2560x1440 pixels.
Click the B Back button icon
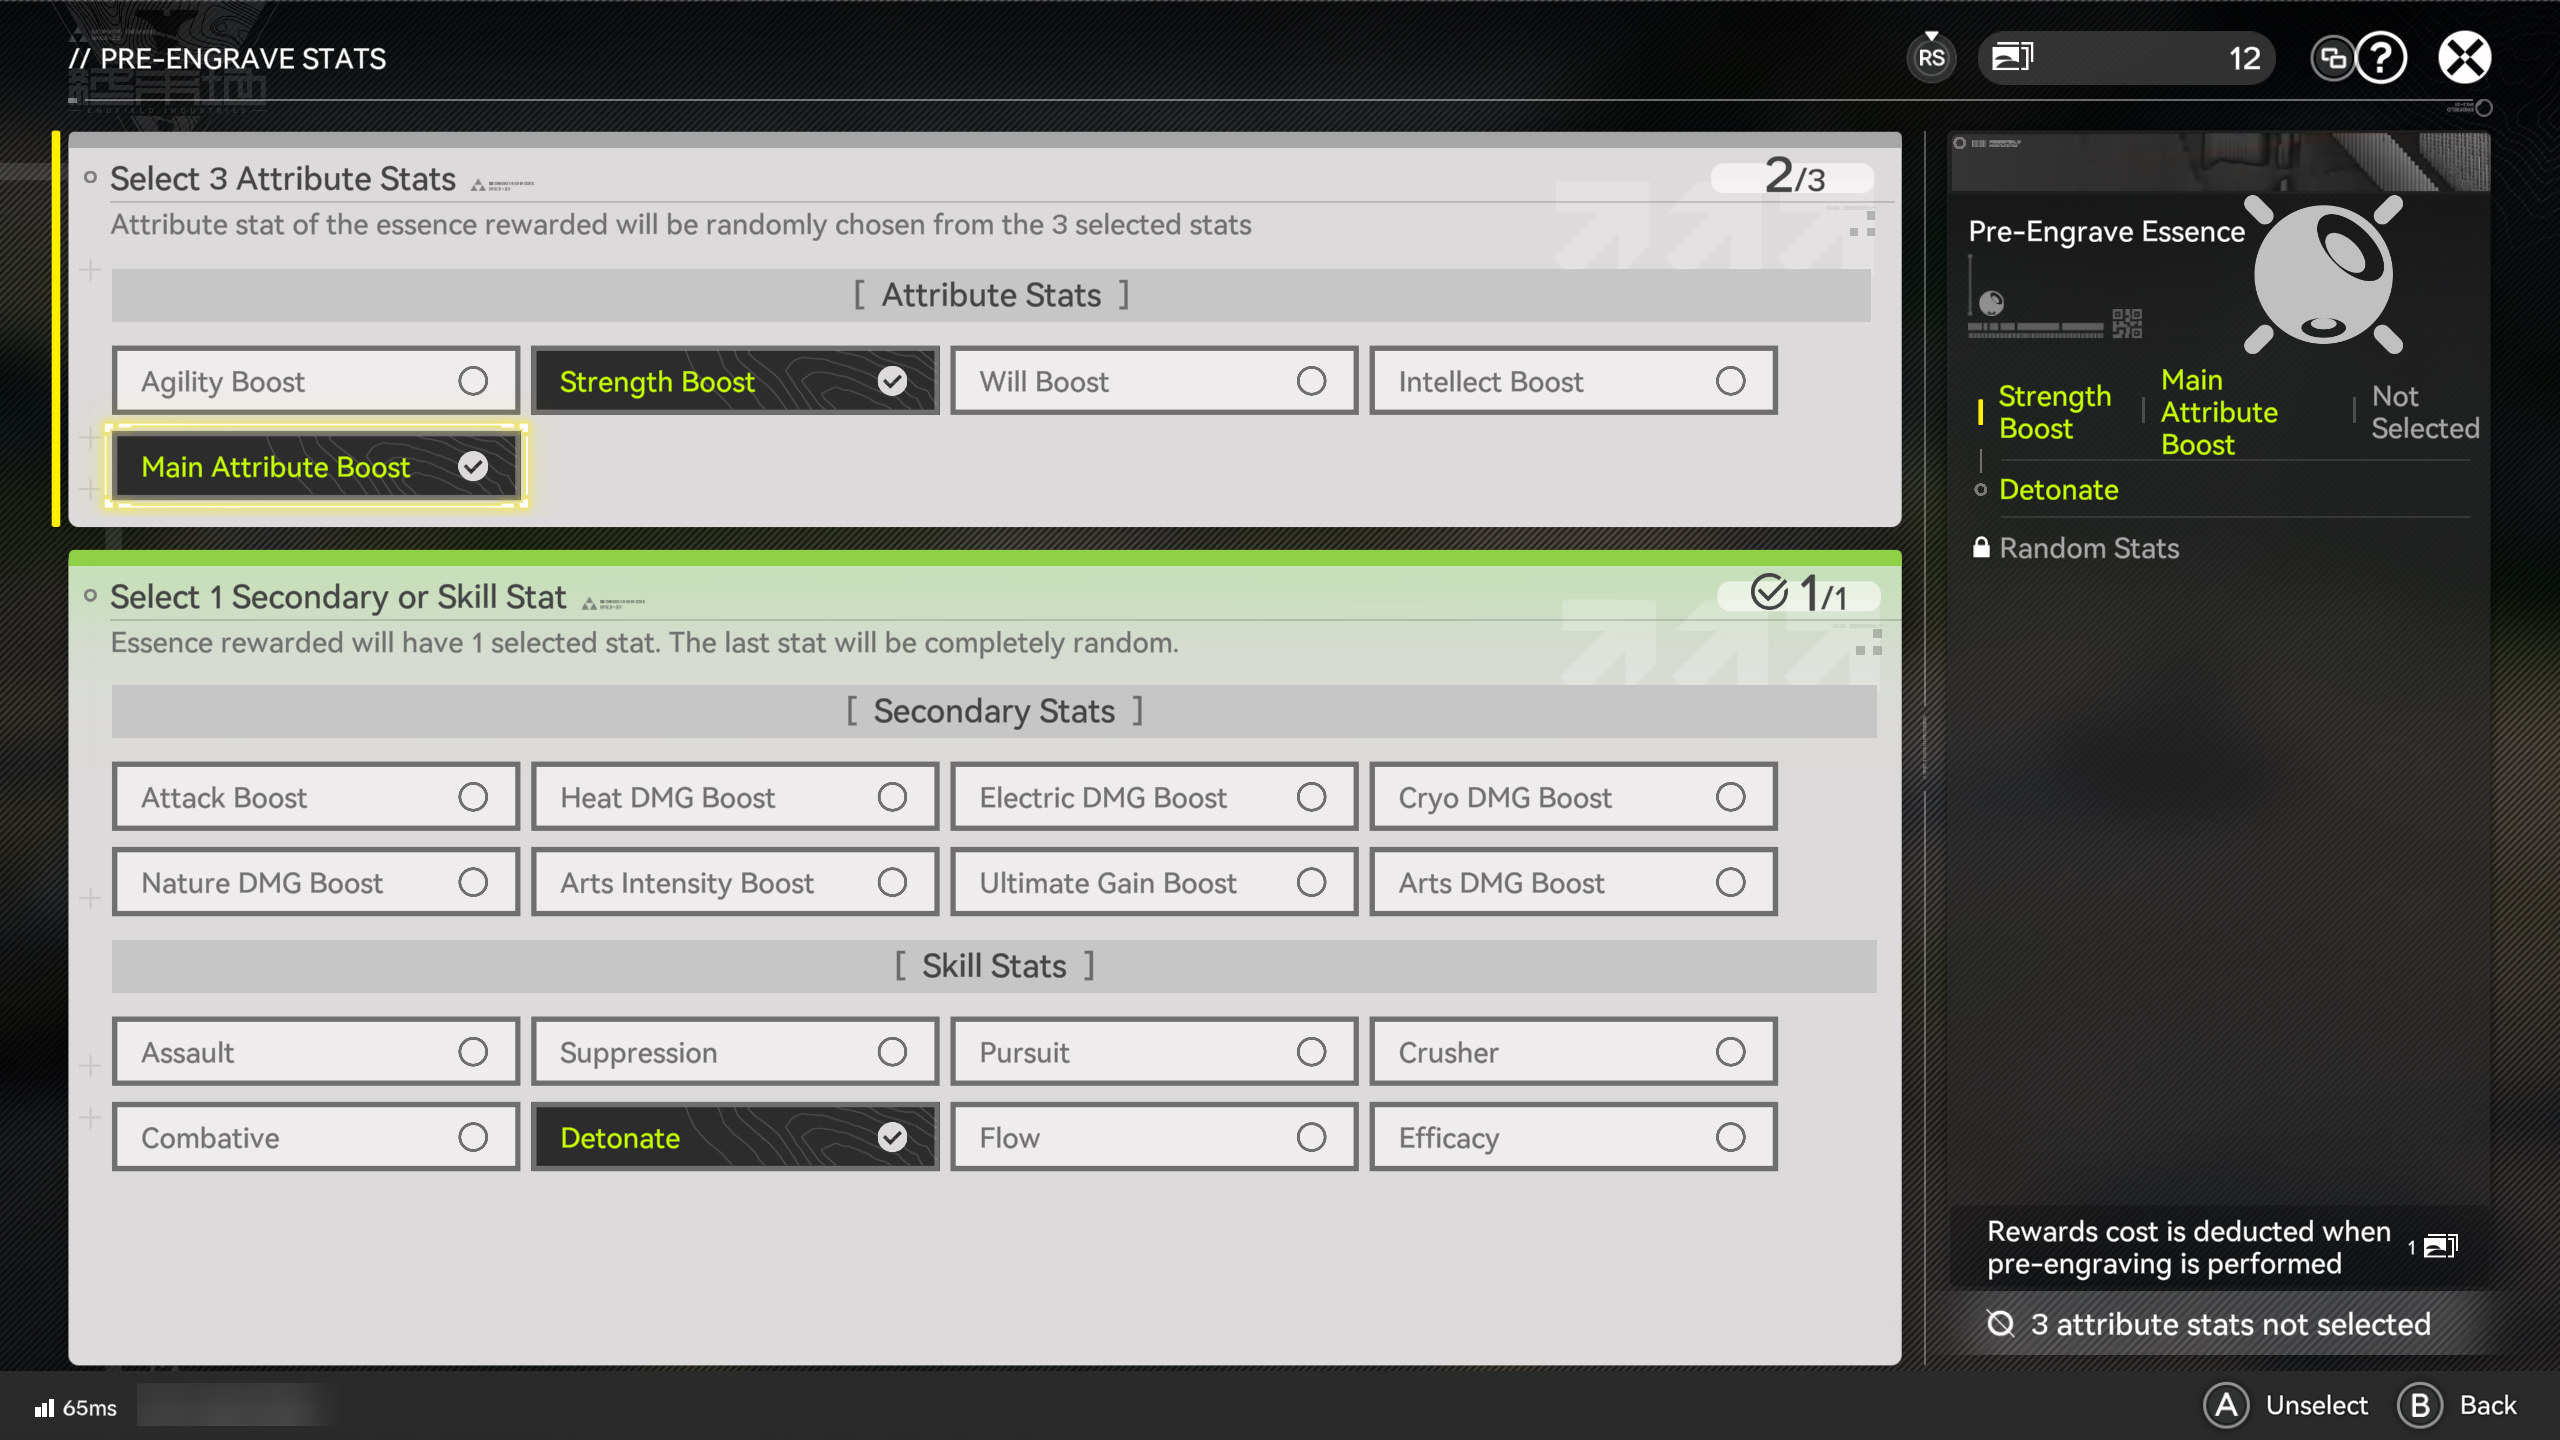2420,1405
